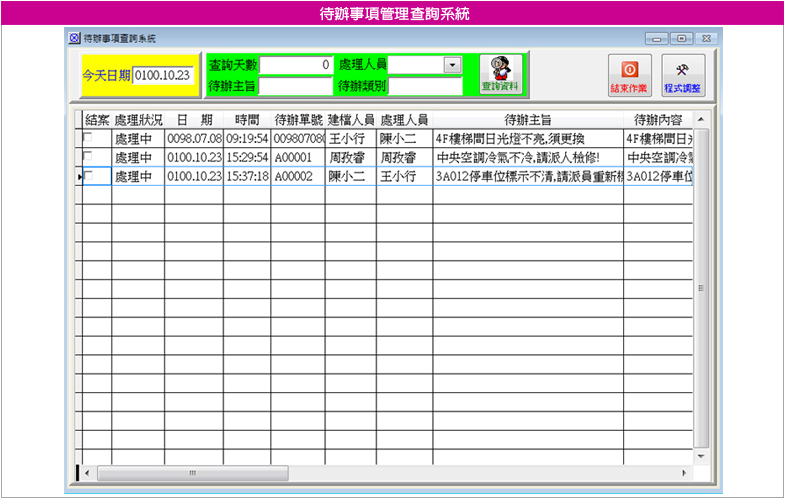
Task: Select the 中央空調冷氣不冷 subject cell
Action: [527, 157]
